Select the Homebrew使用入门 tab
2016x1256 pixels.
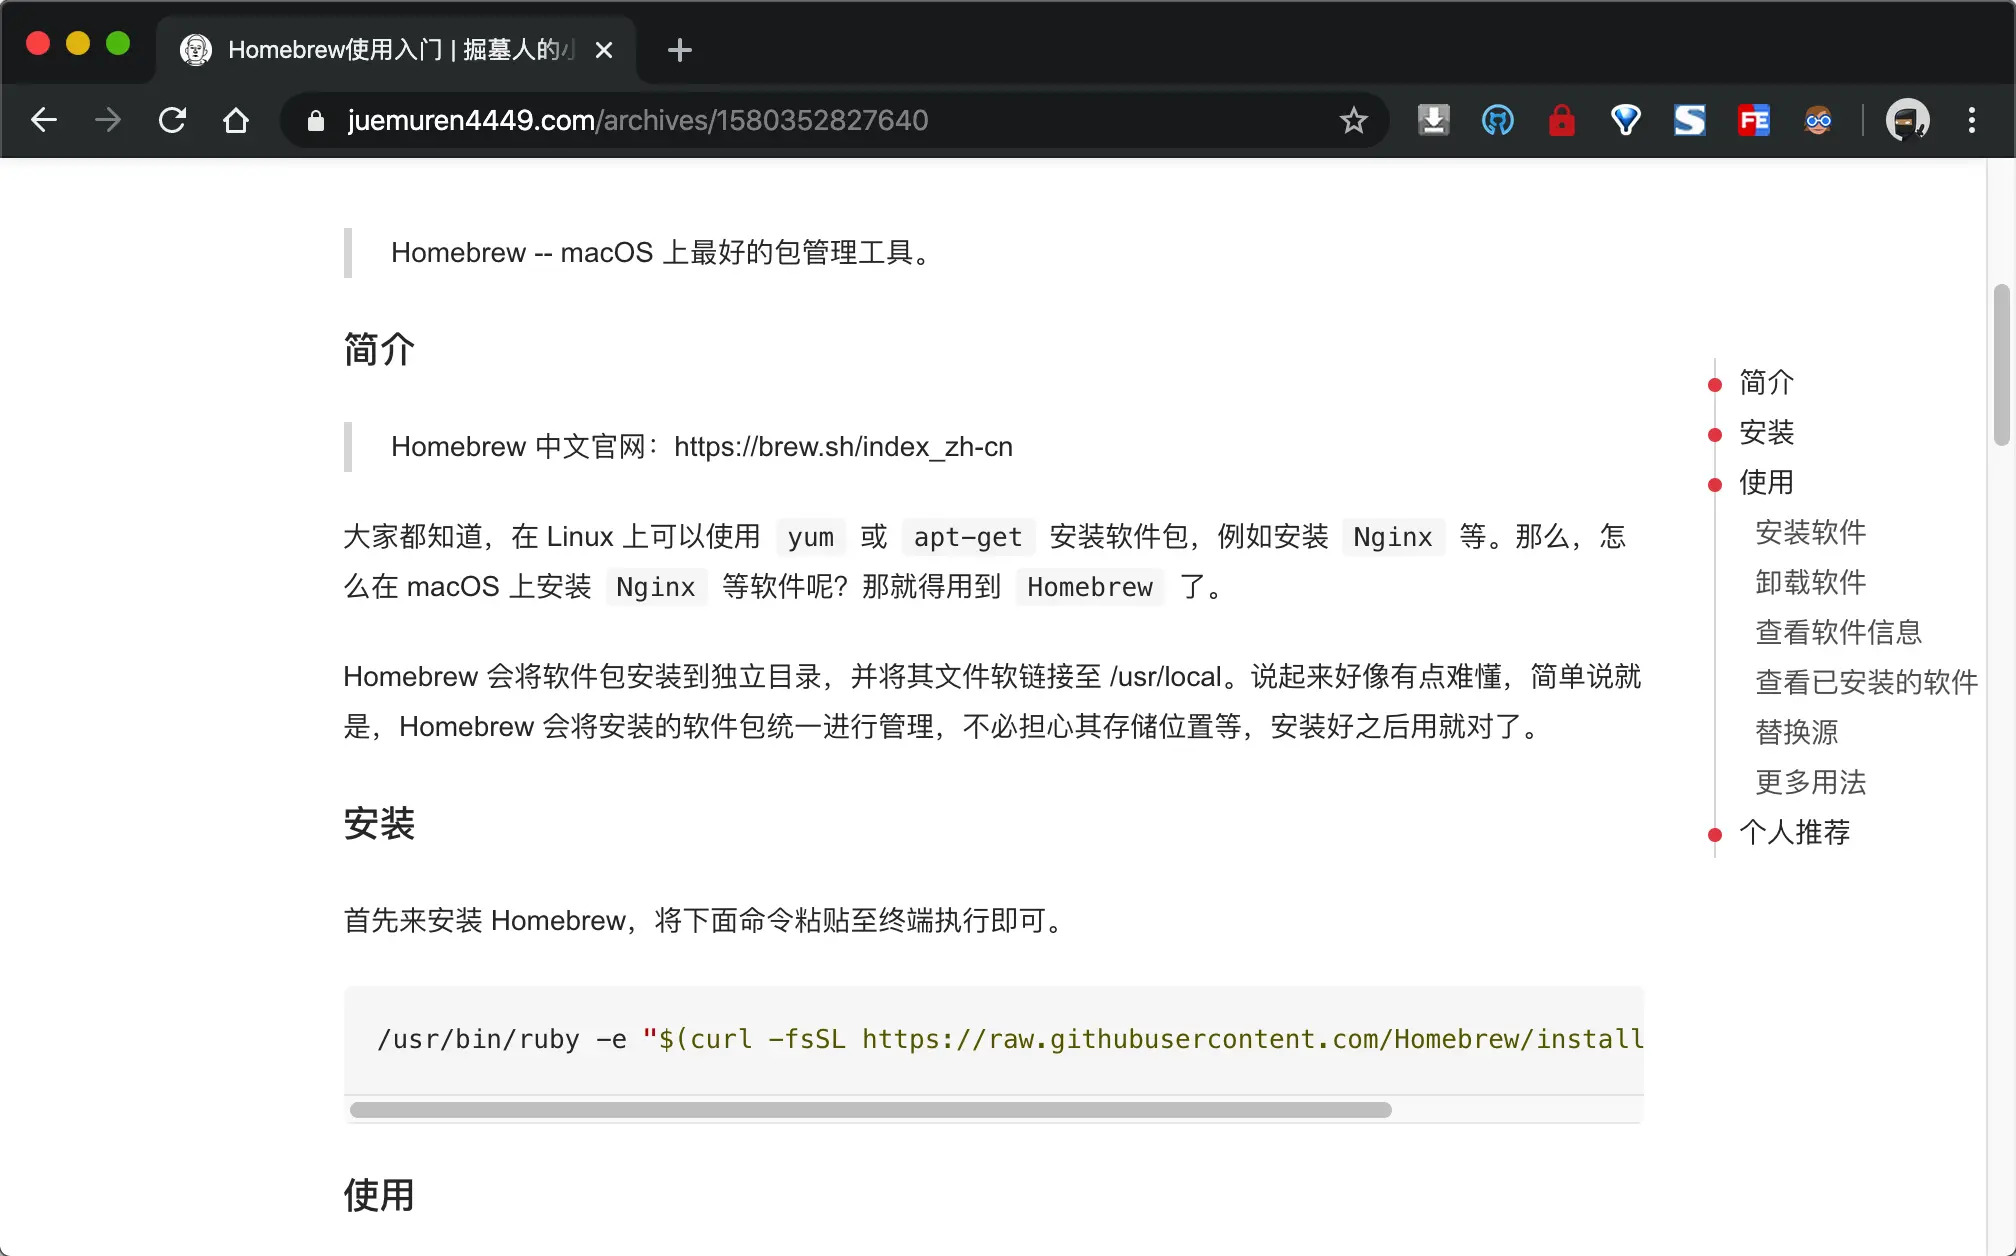click(390, 49)
